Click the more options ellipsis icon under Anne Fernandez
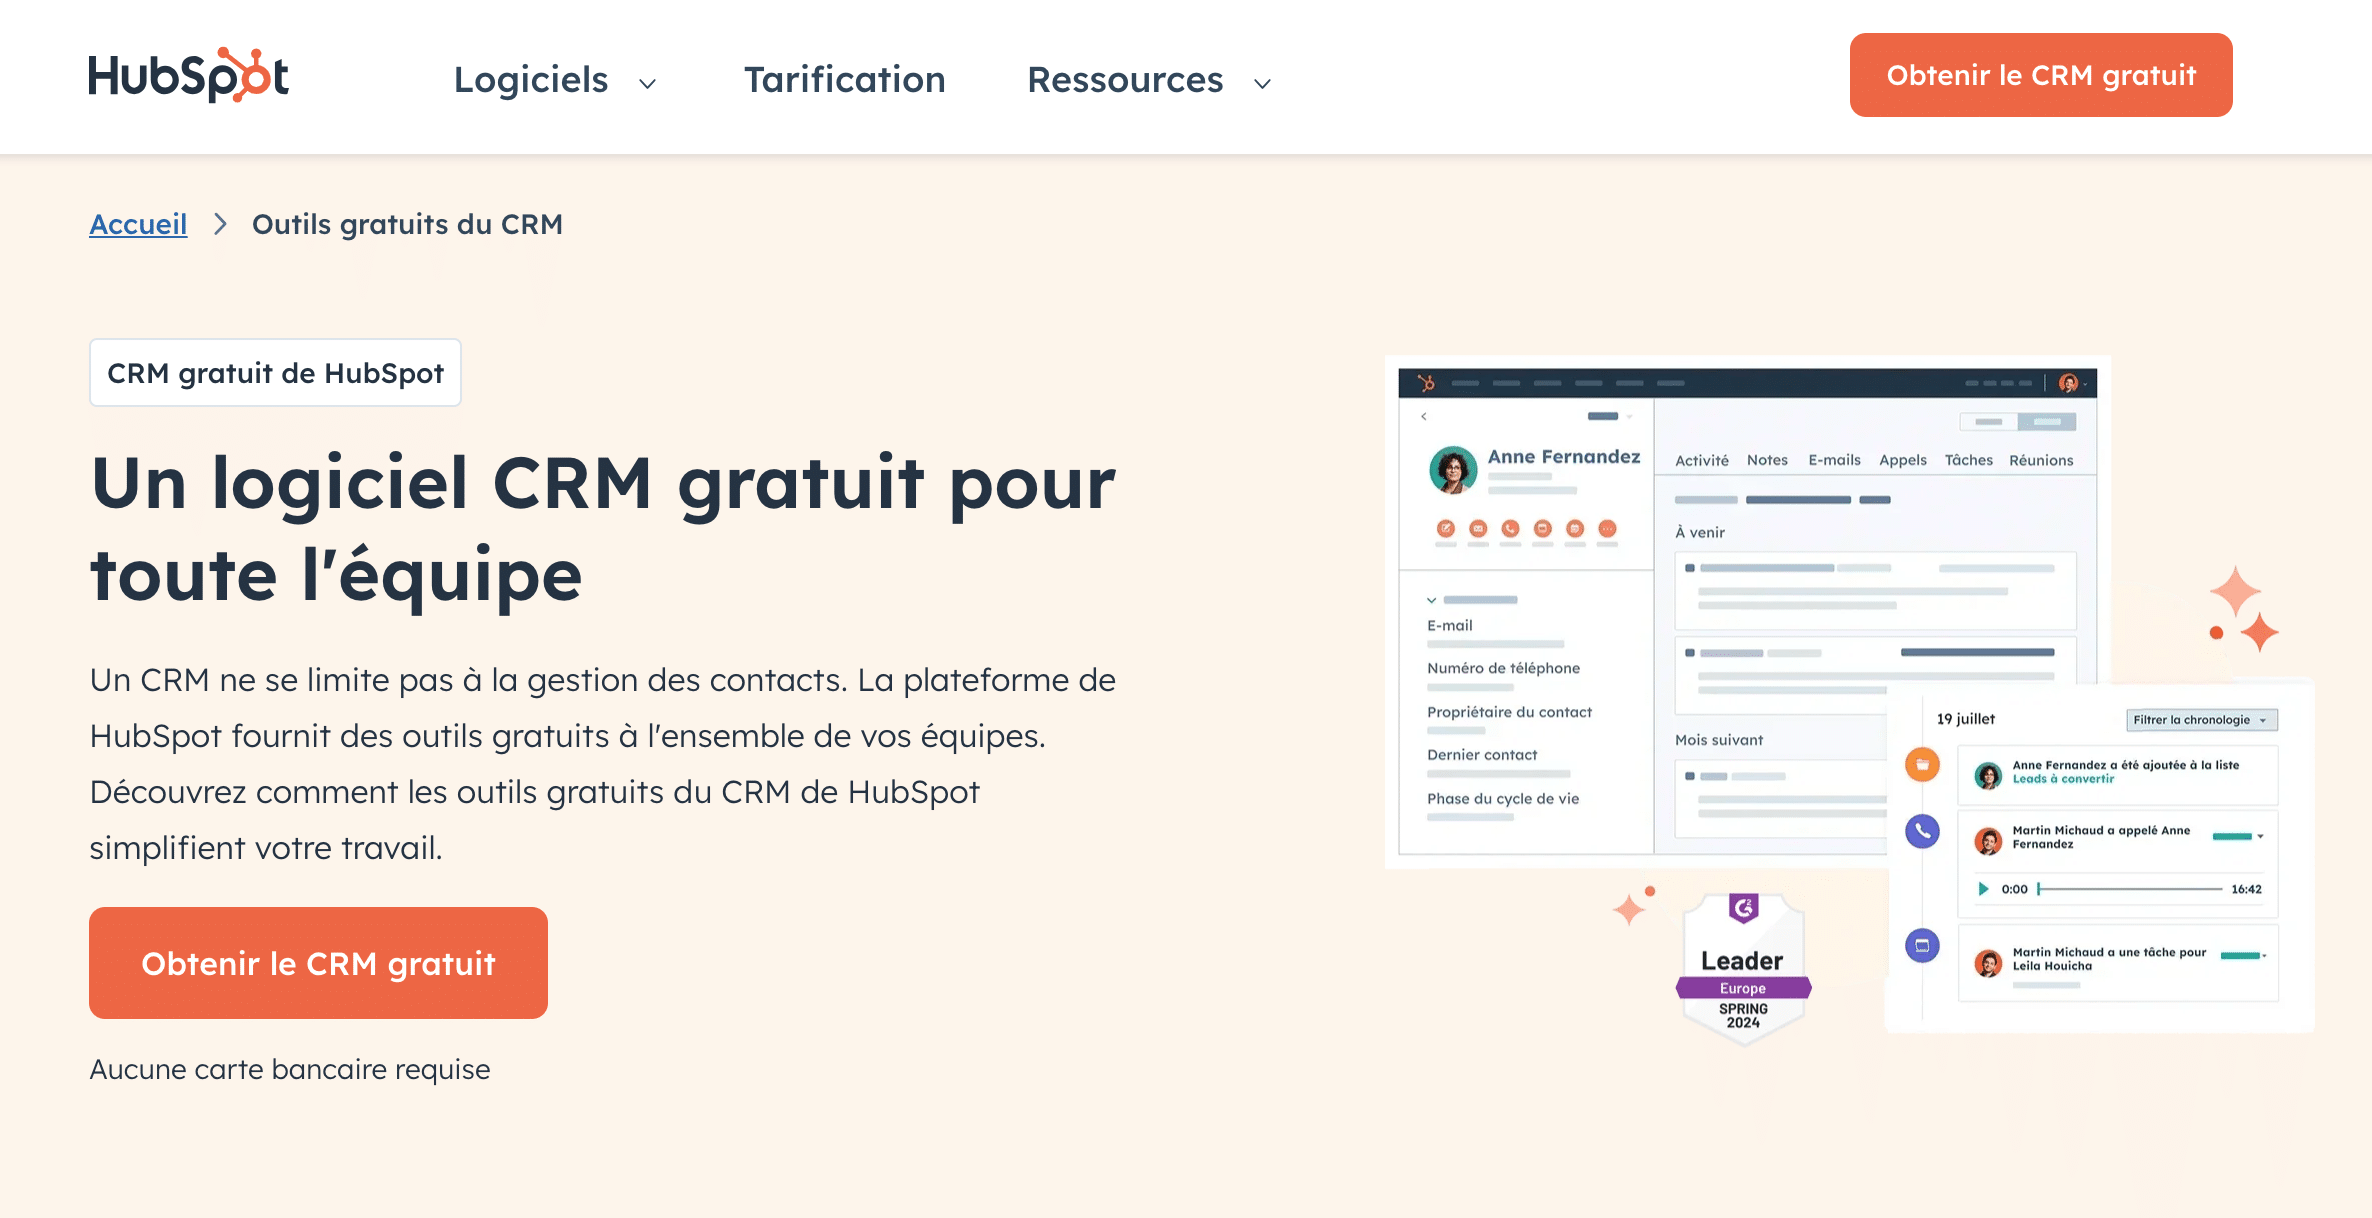This screenshot has width=2372, height=1218. [x=1607, y=528]
